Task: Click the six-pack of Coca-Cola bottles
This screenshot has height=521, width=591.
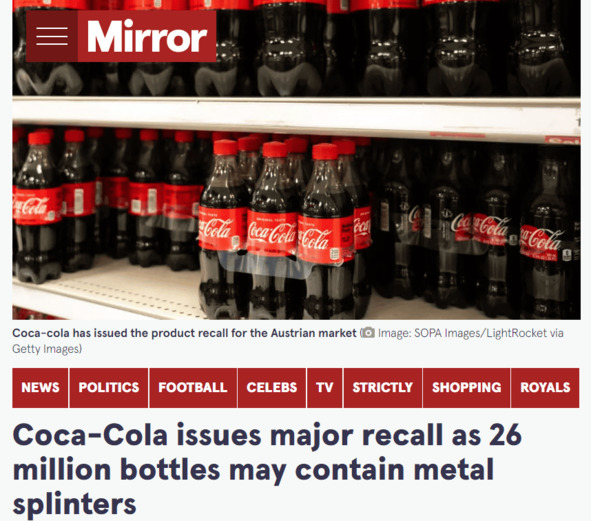Action: 285,230
